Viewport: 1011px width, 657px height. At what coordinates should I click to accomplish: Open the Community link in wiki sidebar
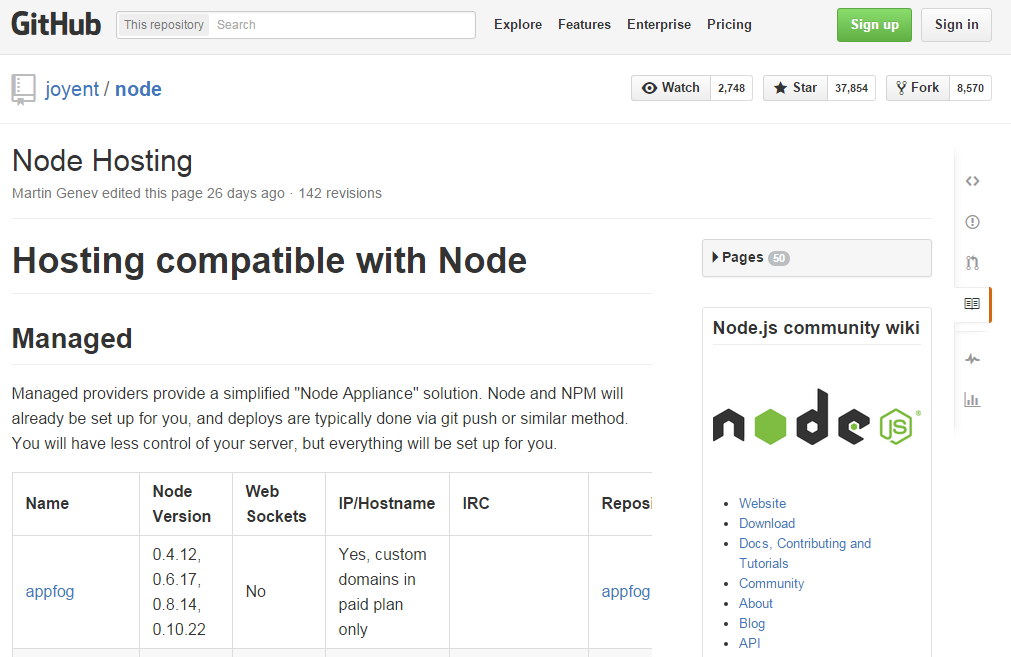point(771,583)
